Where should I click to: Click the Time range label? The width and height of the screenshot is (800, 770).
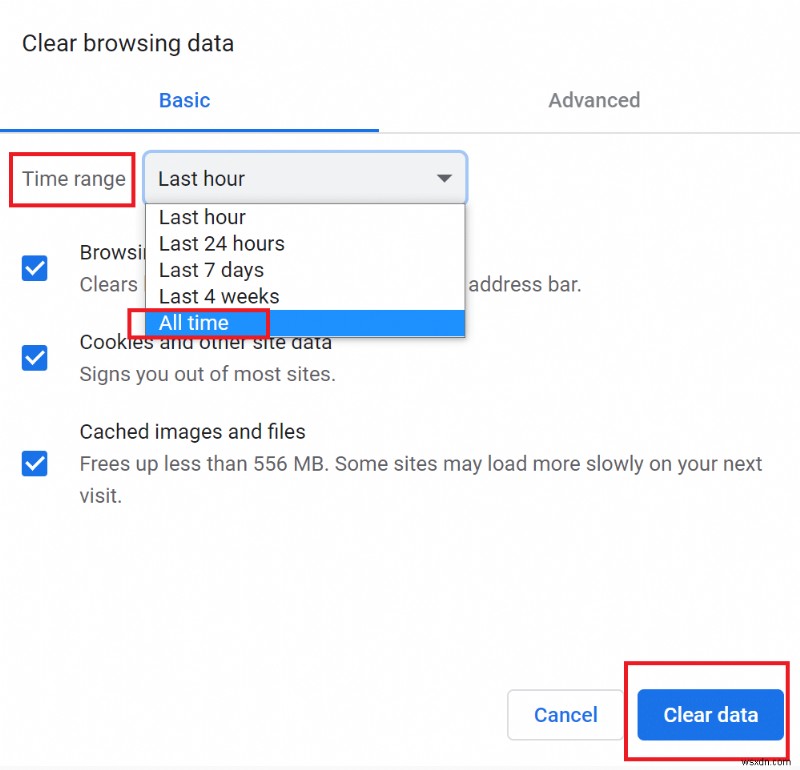tap(74, 179)
